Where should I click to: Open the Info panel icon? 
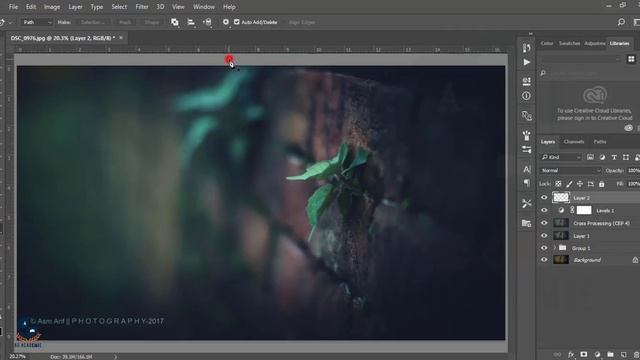coord(527,96)
